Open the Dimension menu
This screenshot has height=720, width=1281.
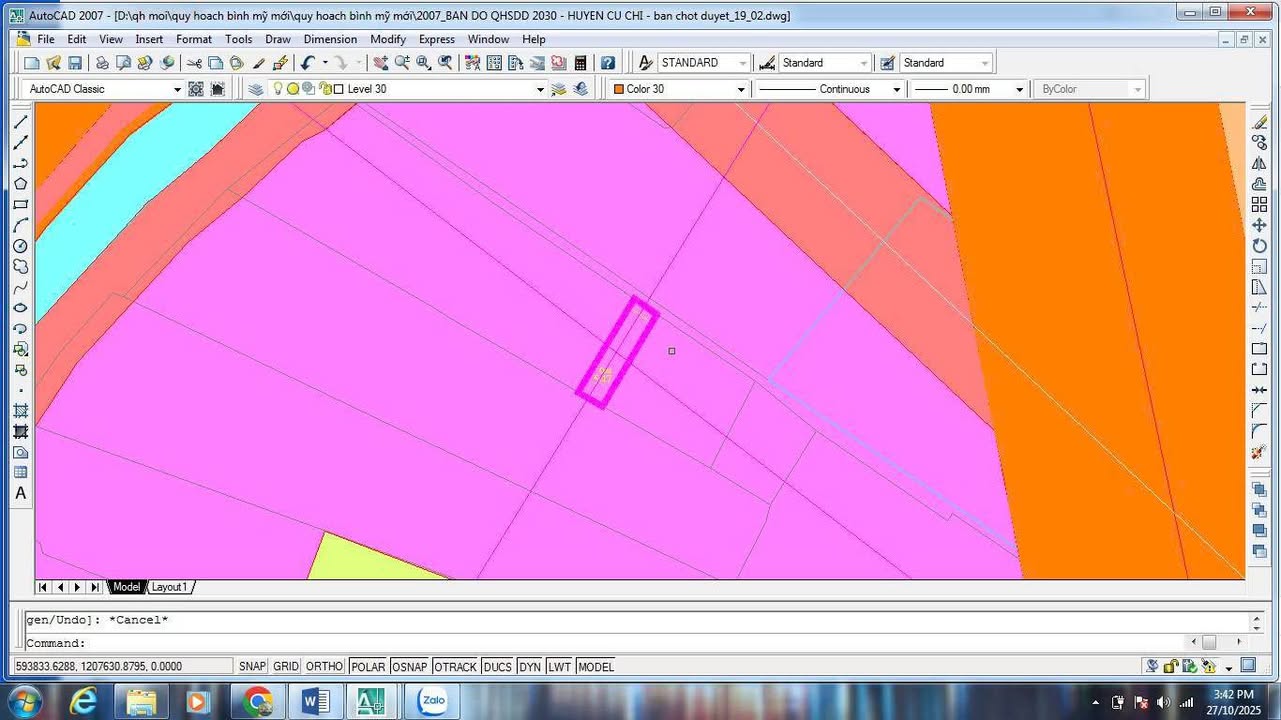[x=330, y=39]
